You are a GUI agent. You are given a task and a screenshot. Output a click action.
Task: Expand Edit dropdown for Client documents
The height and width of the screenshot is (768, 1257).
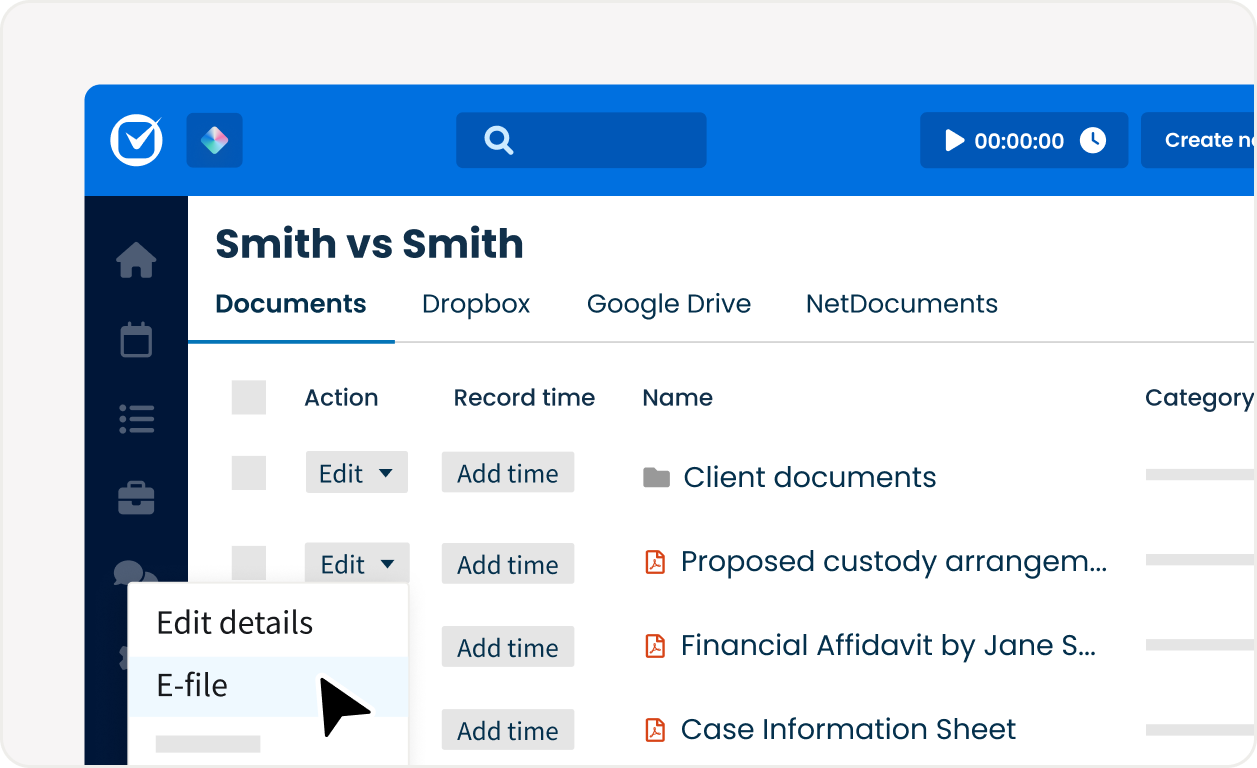tap(356, 474)
